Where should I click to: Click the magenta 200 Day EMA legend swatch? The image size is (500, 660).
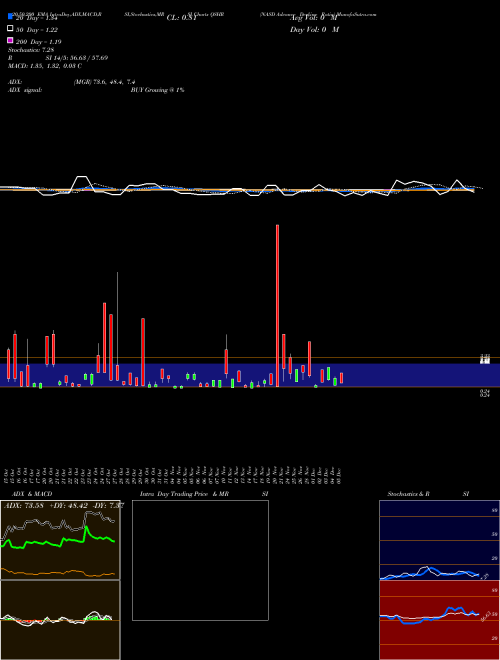click(x=10, y=40)
